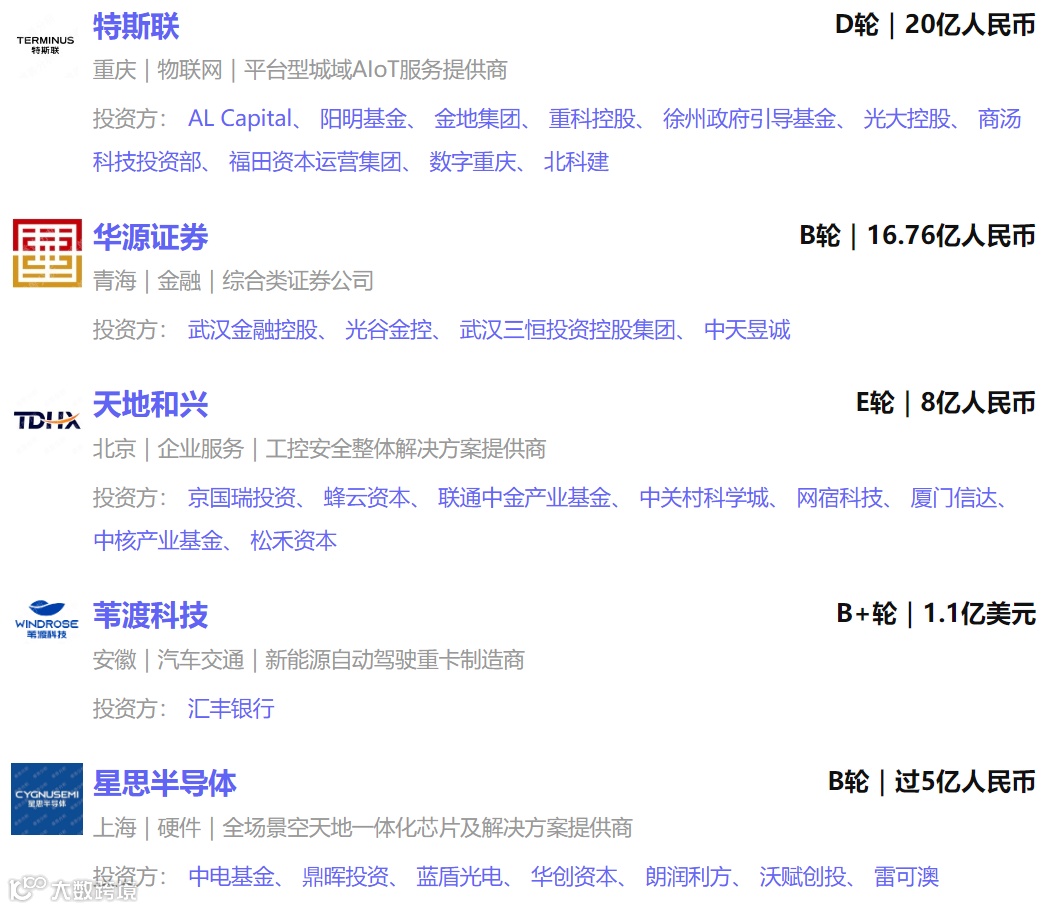Click the Windrose 苇渡科技 logo
Viewport: 1052px width, 909px height.
click(47, 619)
